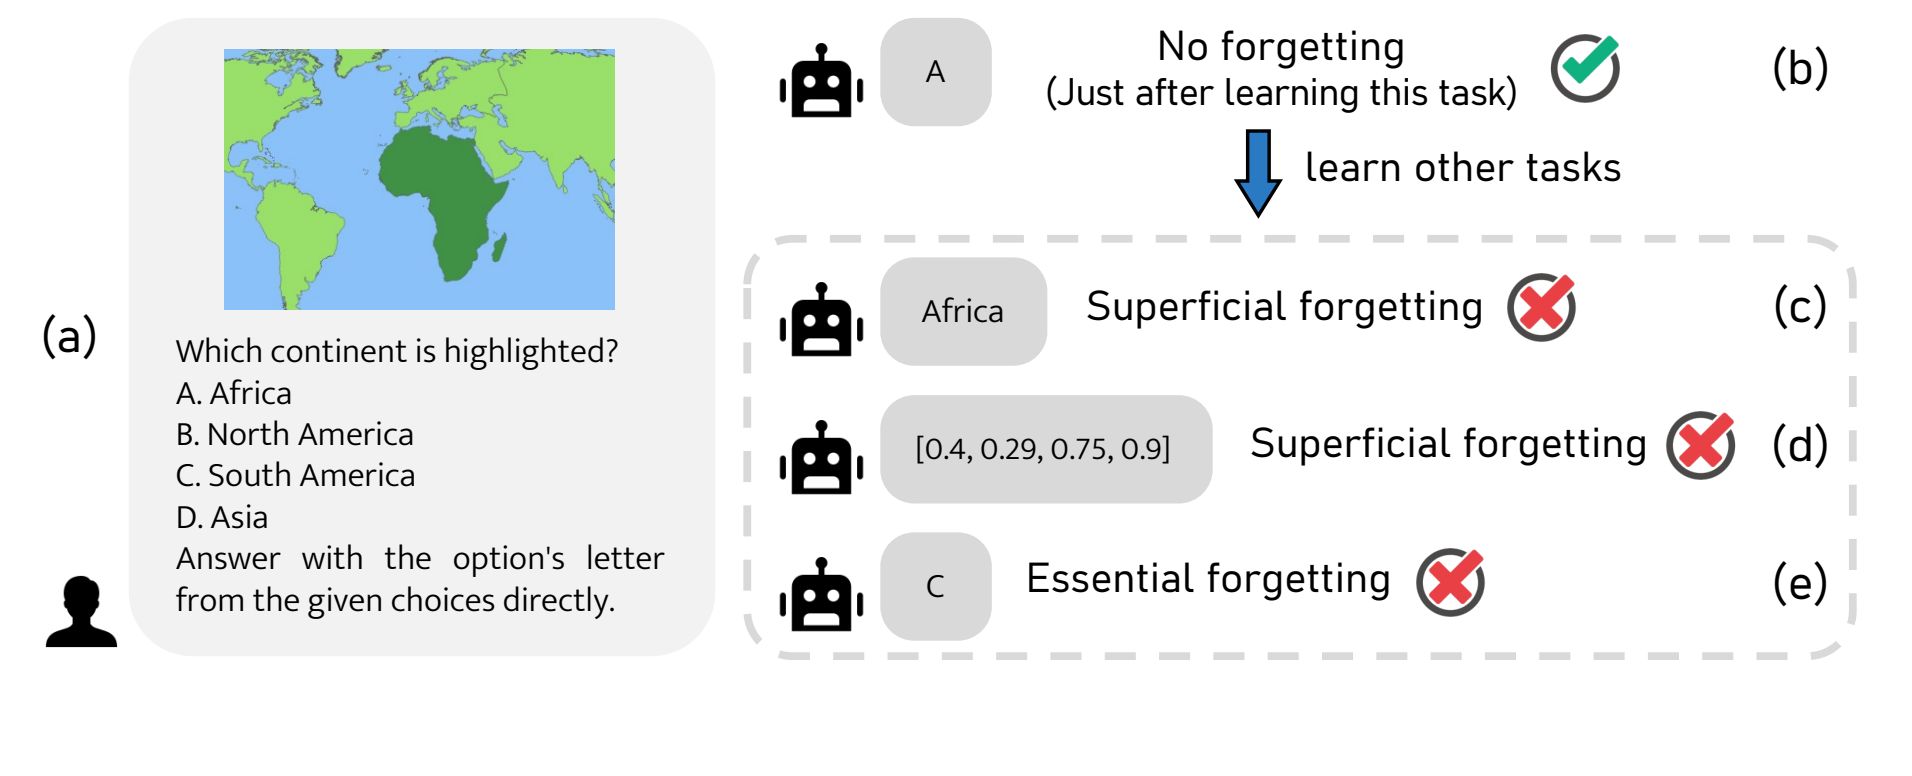Click the red cross beside Essential forgetting
This screenshot has width=1912, height=776.
pos(1451,582)
